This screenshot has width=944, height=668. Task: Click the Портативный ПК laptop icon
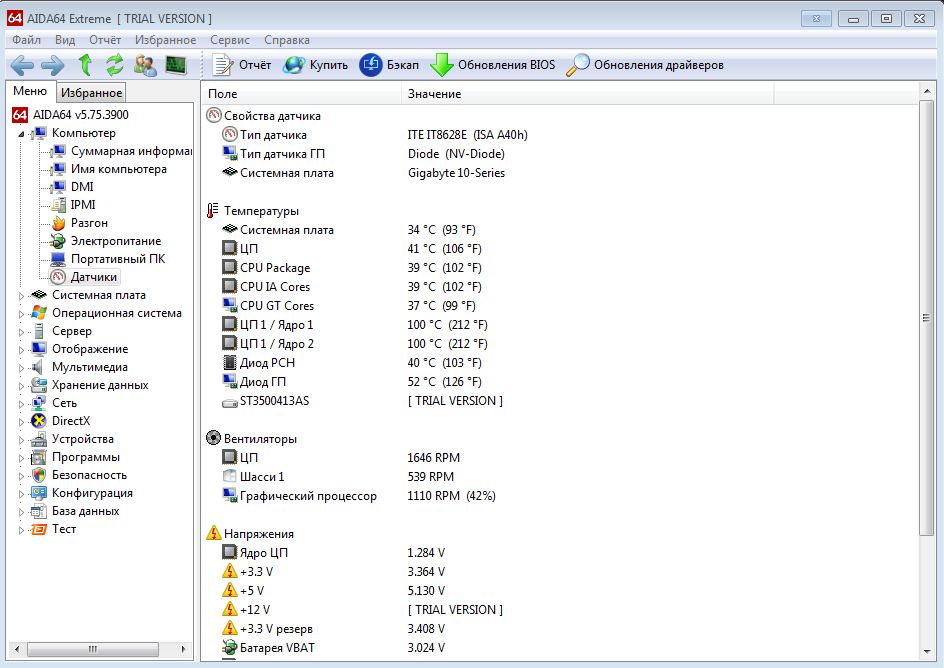pyautogui.click(x=58, y=259)
